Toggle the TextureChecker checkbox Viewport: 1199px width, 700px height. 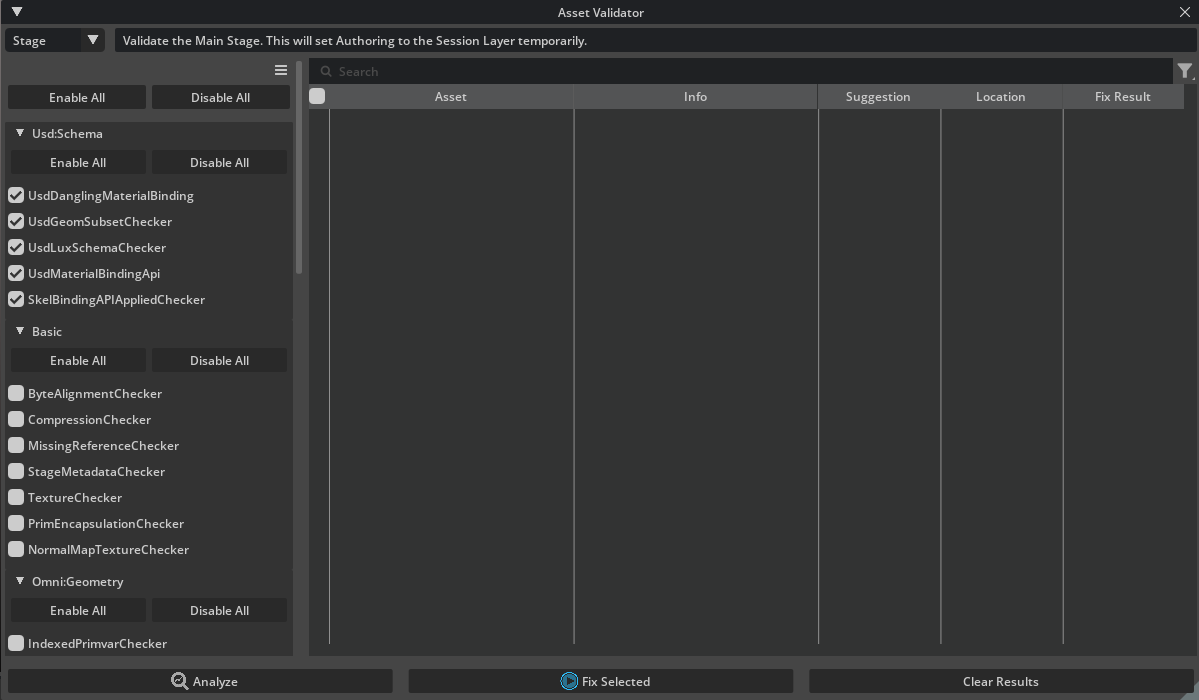(x=16, y=497)
